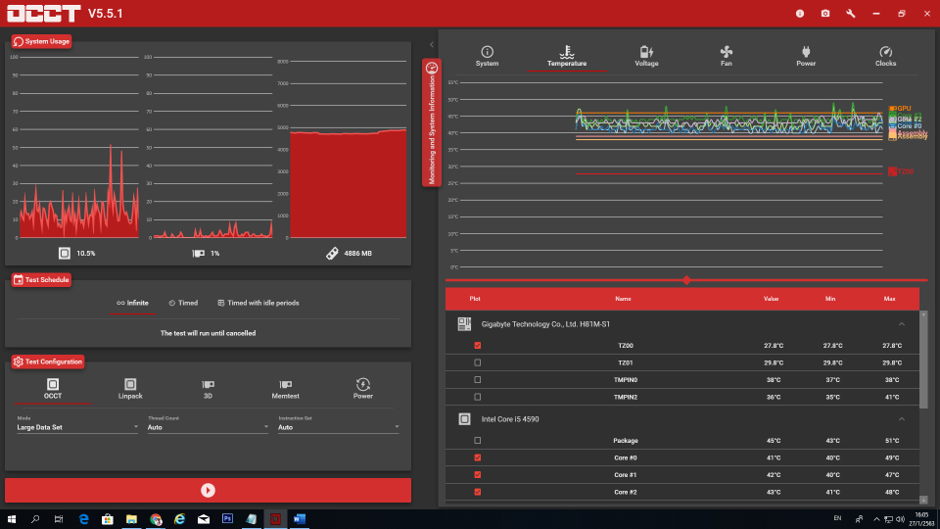The height and width of the screenshot is (529, 940).
Task: Open the Fan monitoring tab
Action: [x=726, y=56]
